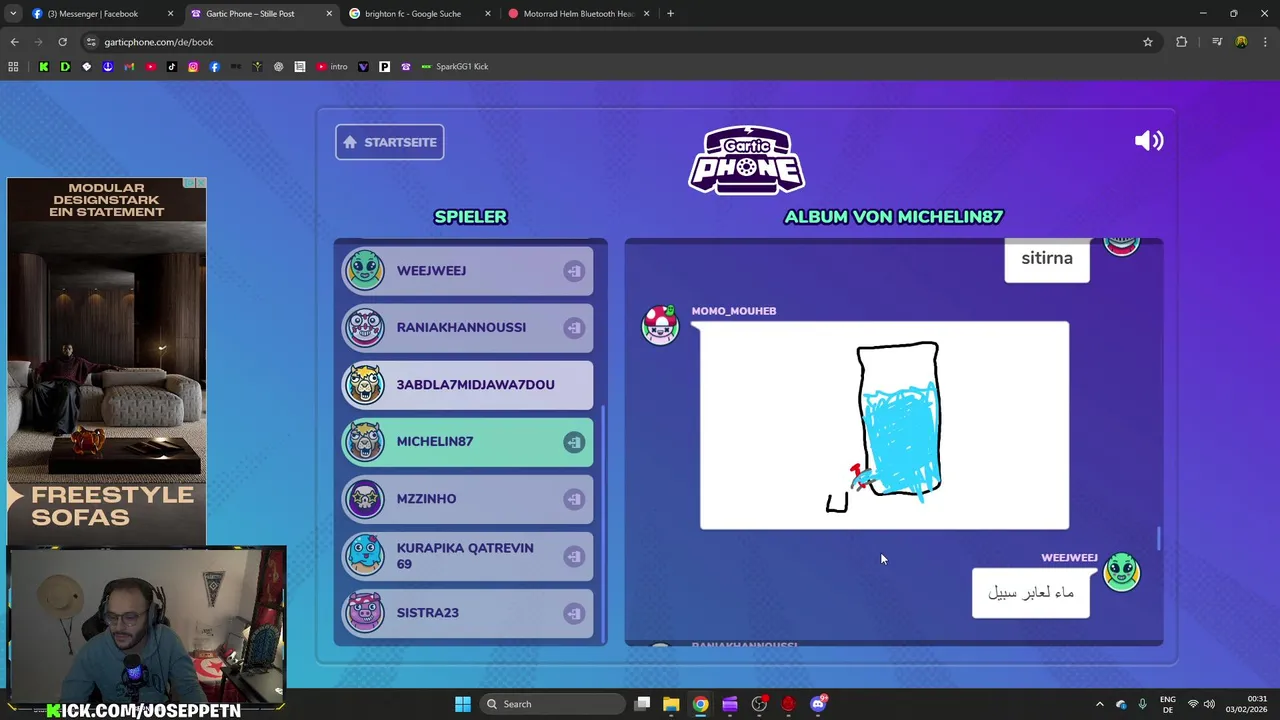Mute the Gartic Phone sound speaker icon
This screenshot has height=720, width=1280.
[x=1149, y=141]
